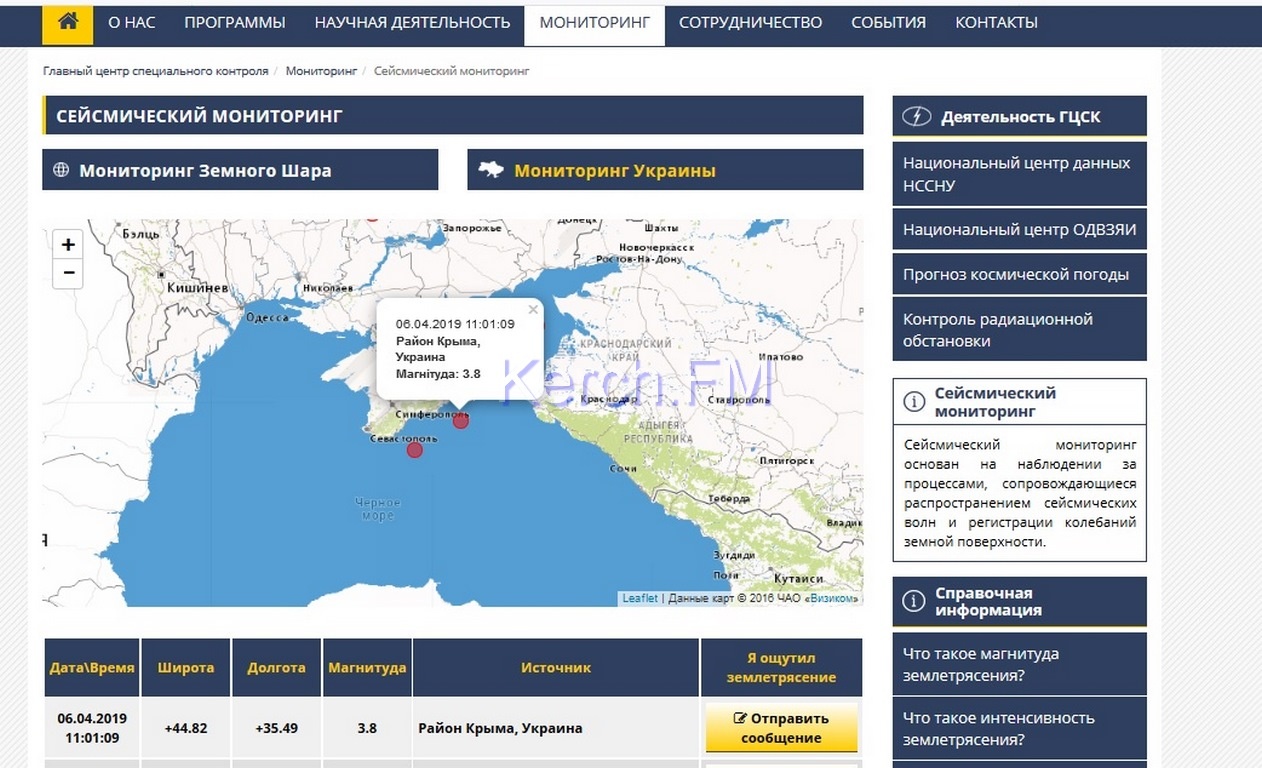Click the home icon in navigation bar
Image resolution: width=1262 pixels, height=768 pixels.
coord(68,22)
